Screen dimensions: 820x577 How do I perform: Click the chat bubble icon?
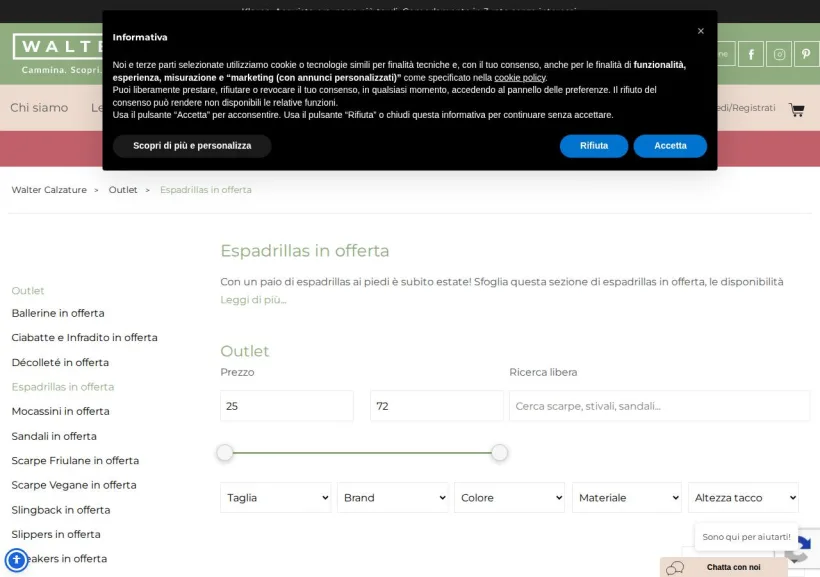tap(675, 567)
